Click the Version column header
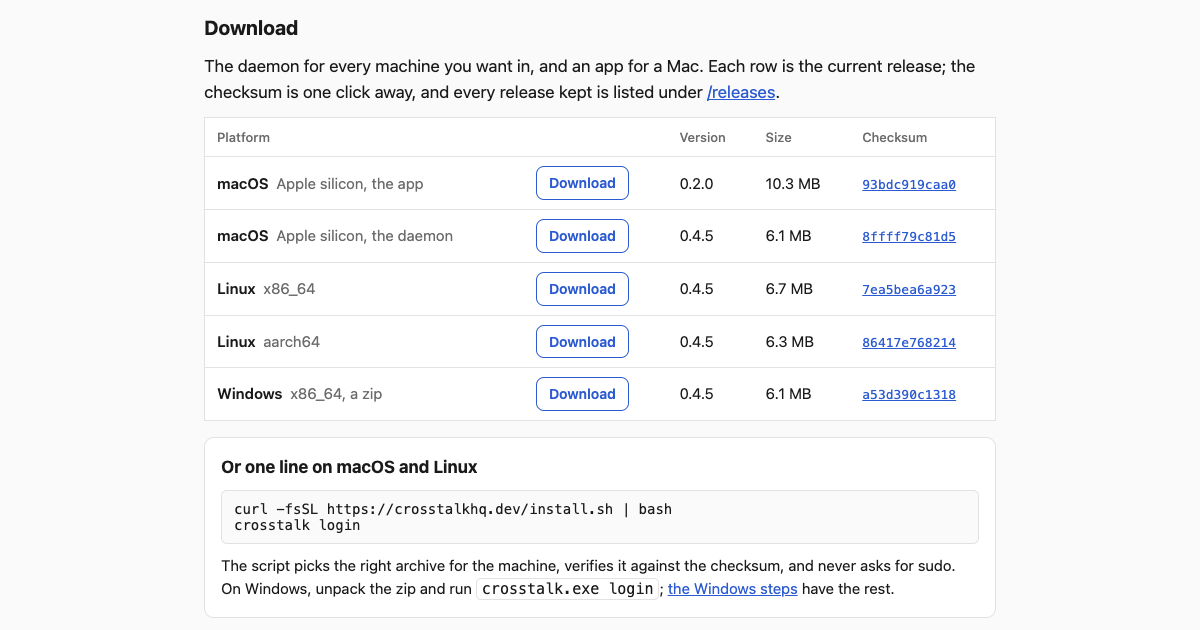The image size is (1200, 630). (x=703, y=137)
